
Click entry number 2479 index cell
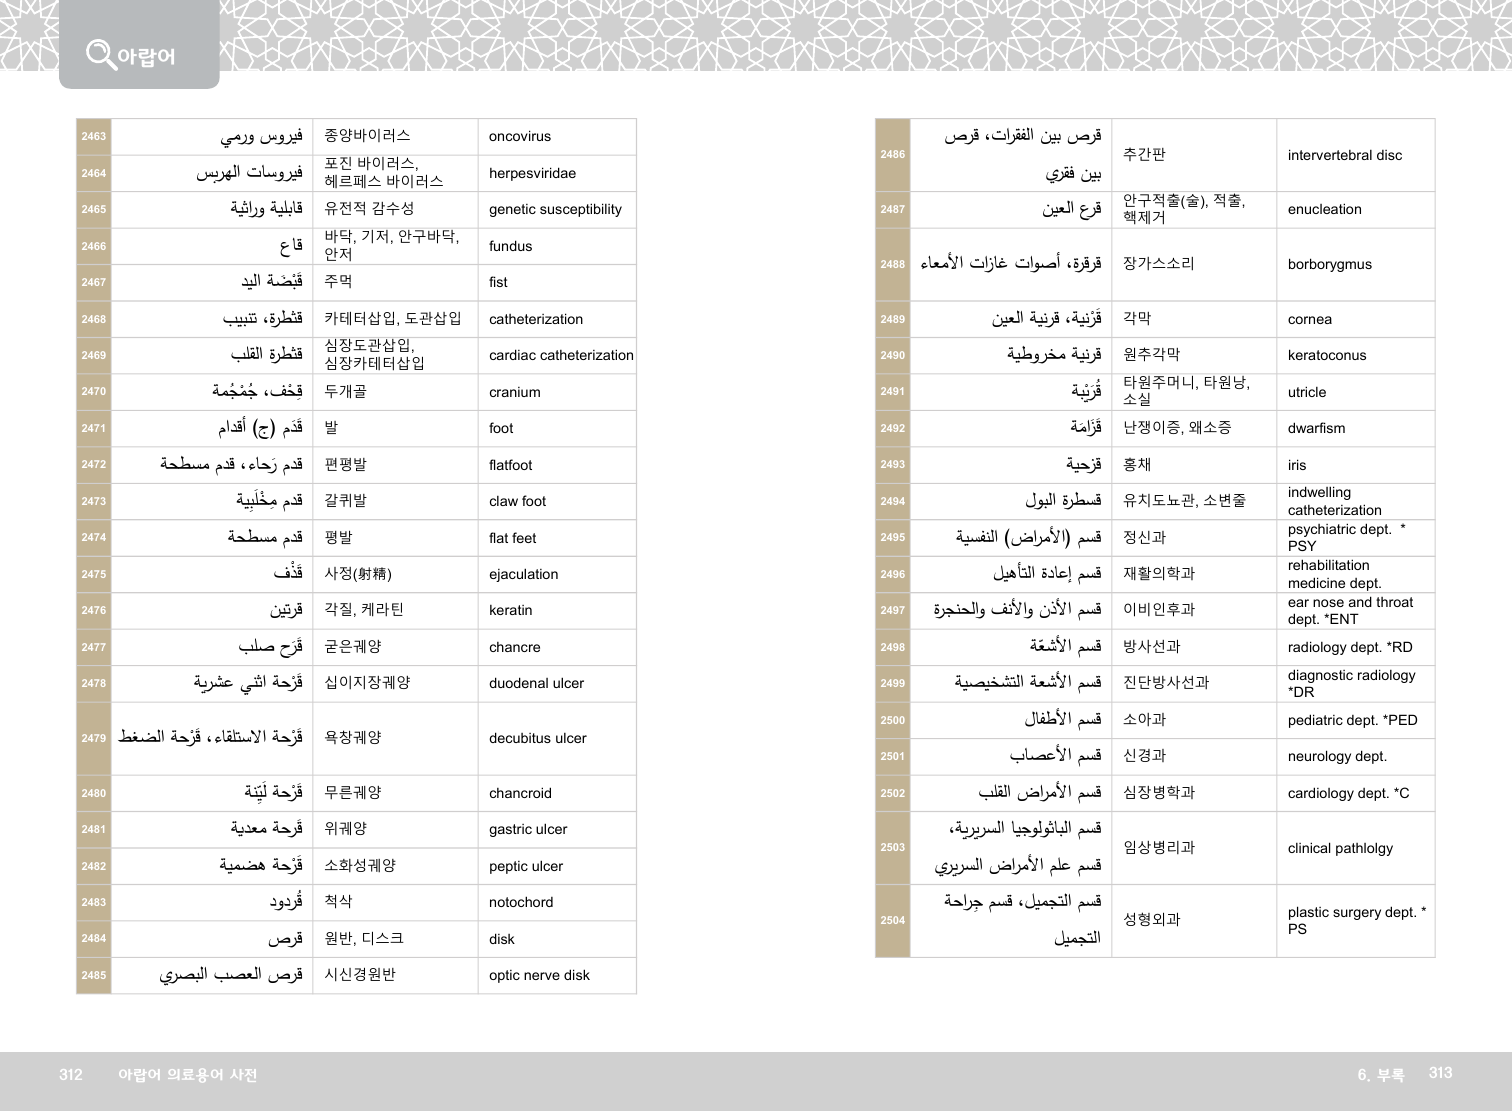click(94, 738)
